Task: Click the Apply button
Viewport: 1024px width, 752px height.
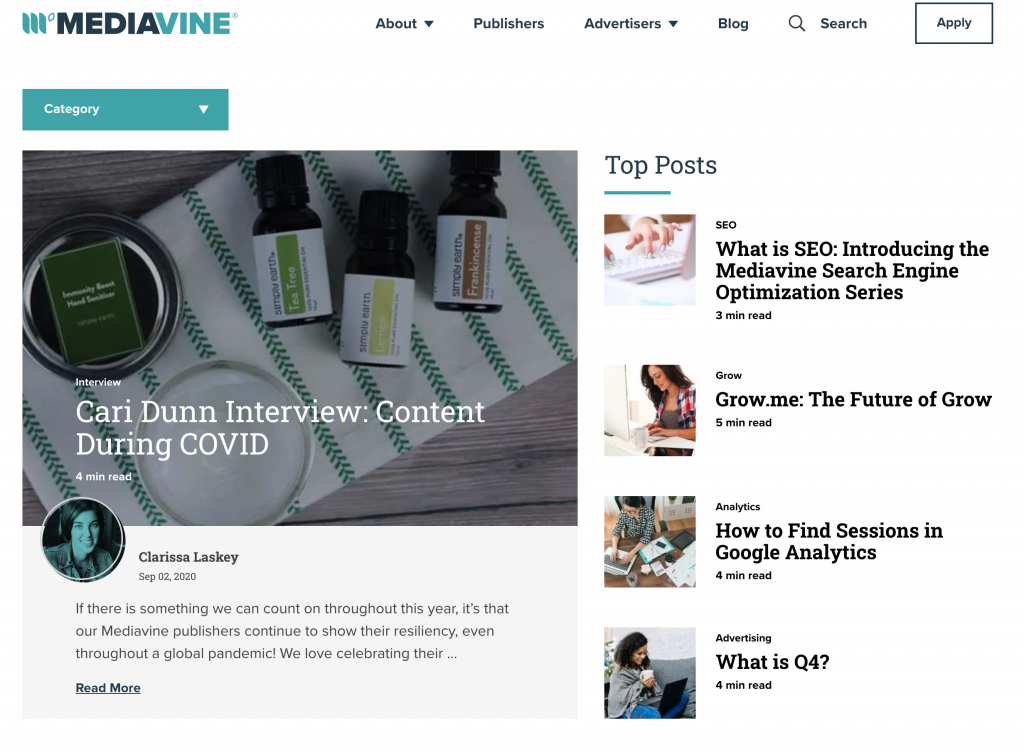Action: coord(953,23)
